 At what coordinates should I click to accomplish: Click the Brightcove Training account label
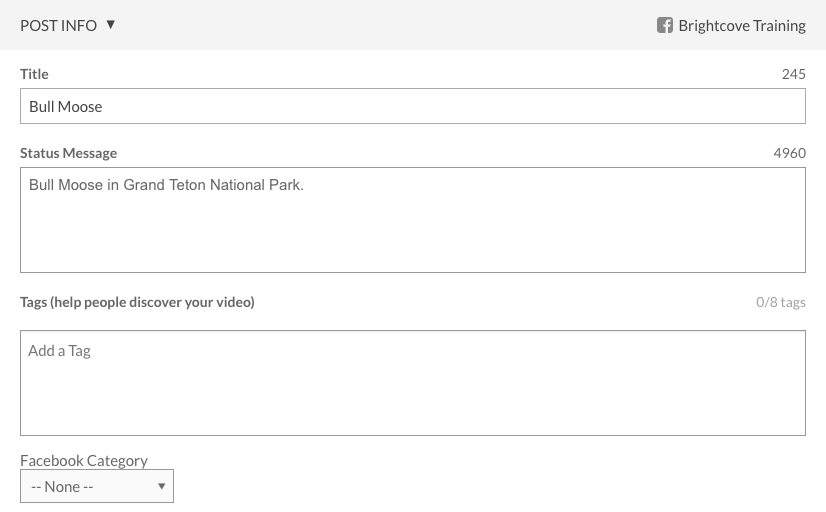coord(741,26)
